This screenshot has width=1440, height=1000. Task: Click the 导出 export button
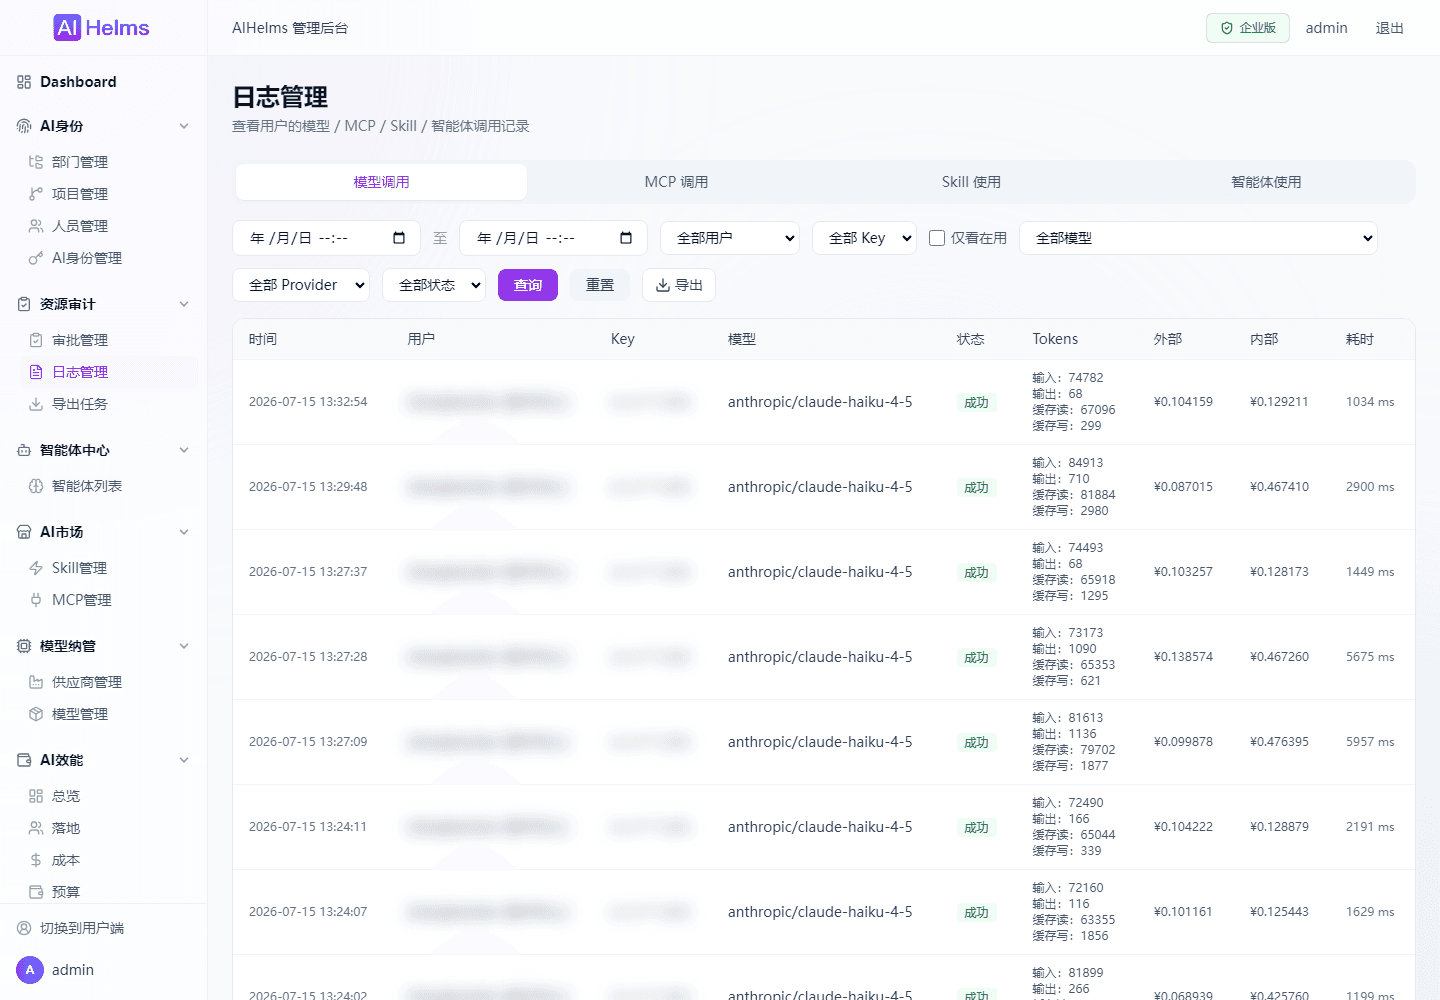(x=679, y=285)
